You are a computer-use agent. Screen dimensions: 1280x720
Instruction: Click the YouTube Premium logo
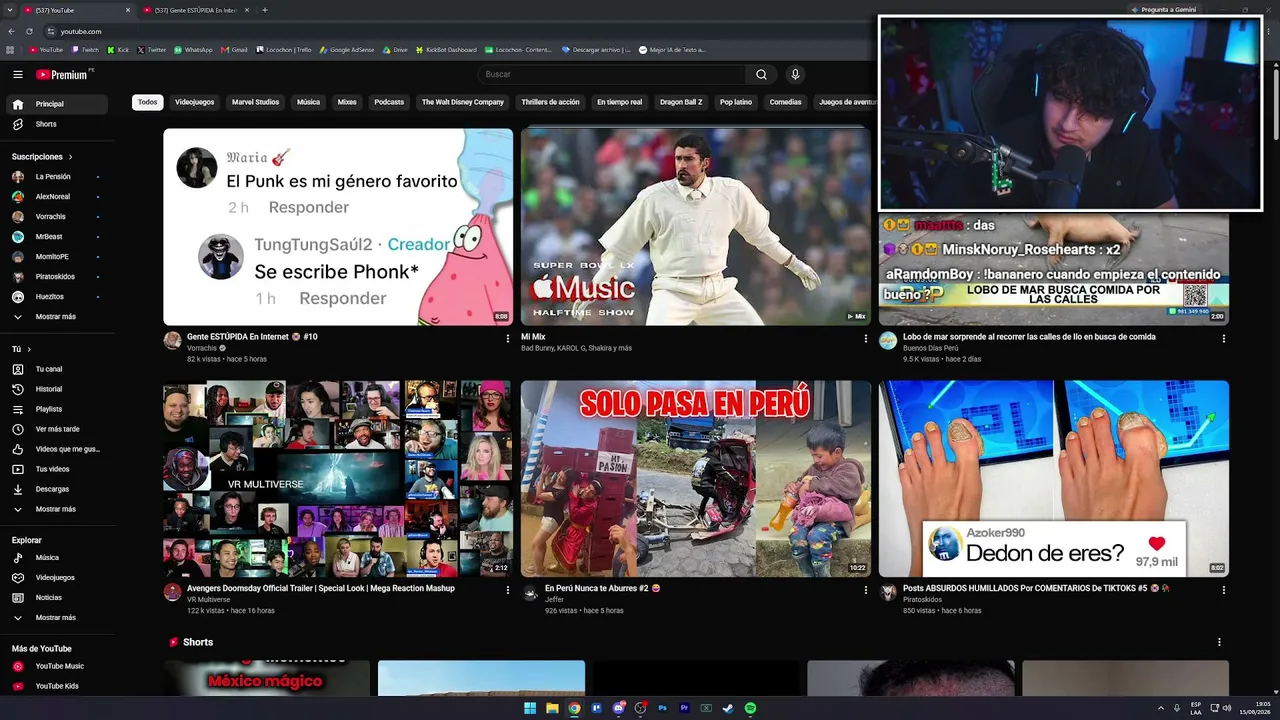[64, 74]
